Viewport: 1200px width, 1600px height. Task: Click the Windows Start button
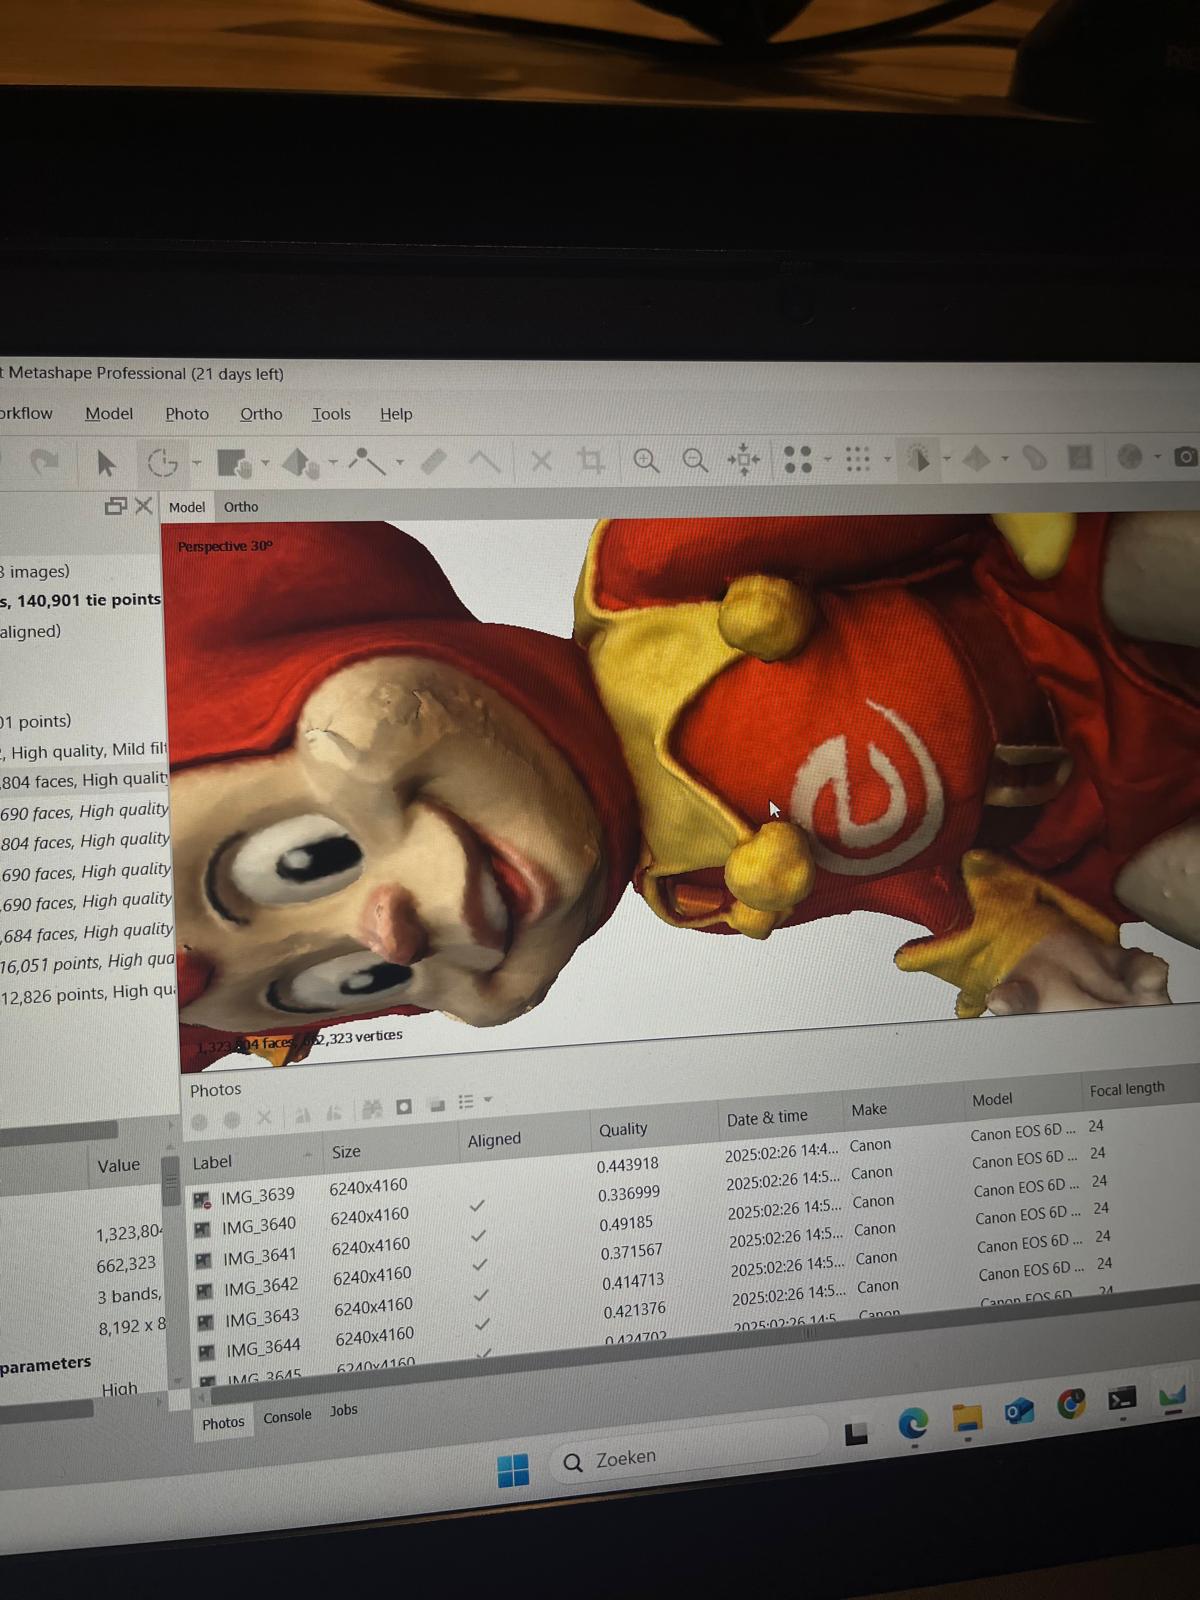[513, 1470]
